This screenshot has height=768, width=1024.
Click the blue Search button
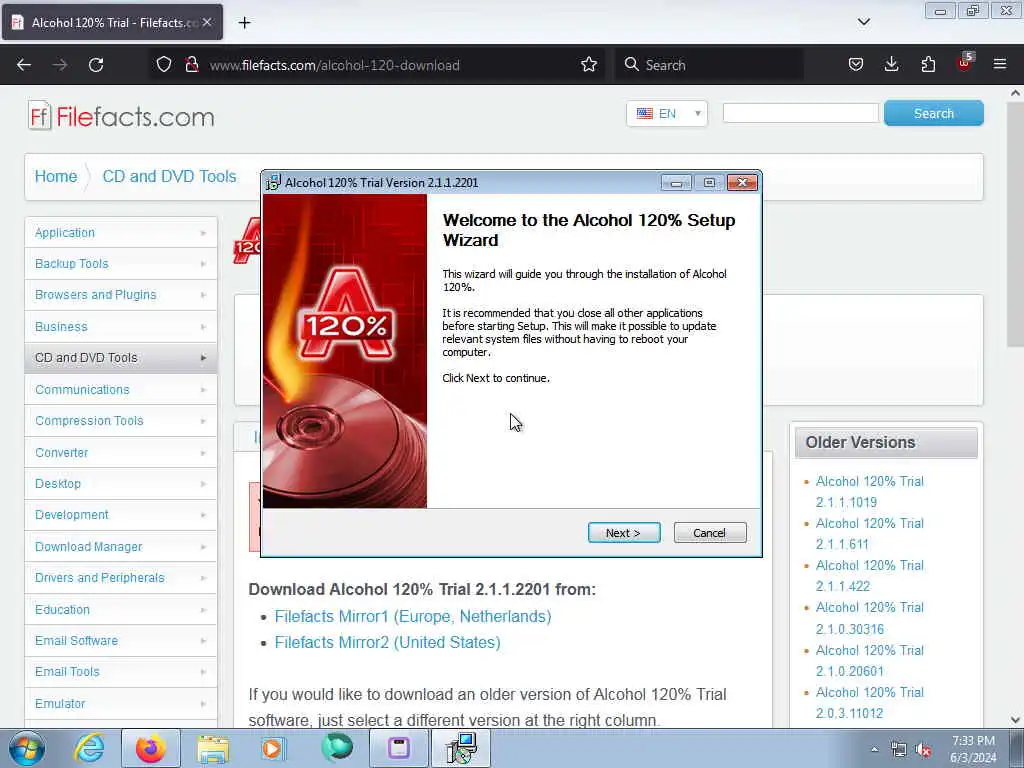pos(933,113)
